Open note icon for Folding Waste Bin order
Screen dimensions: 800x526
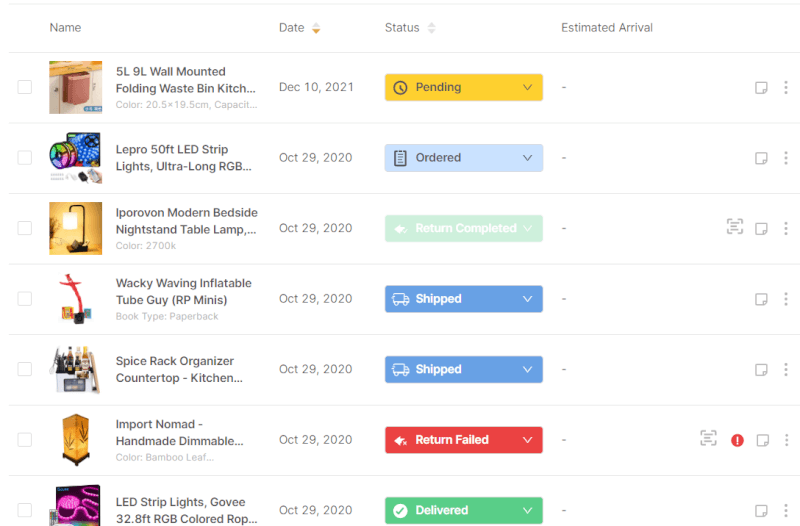point(761,88)
